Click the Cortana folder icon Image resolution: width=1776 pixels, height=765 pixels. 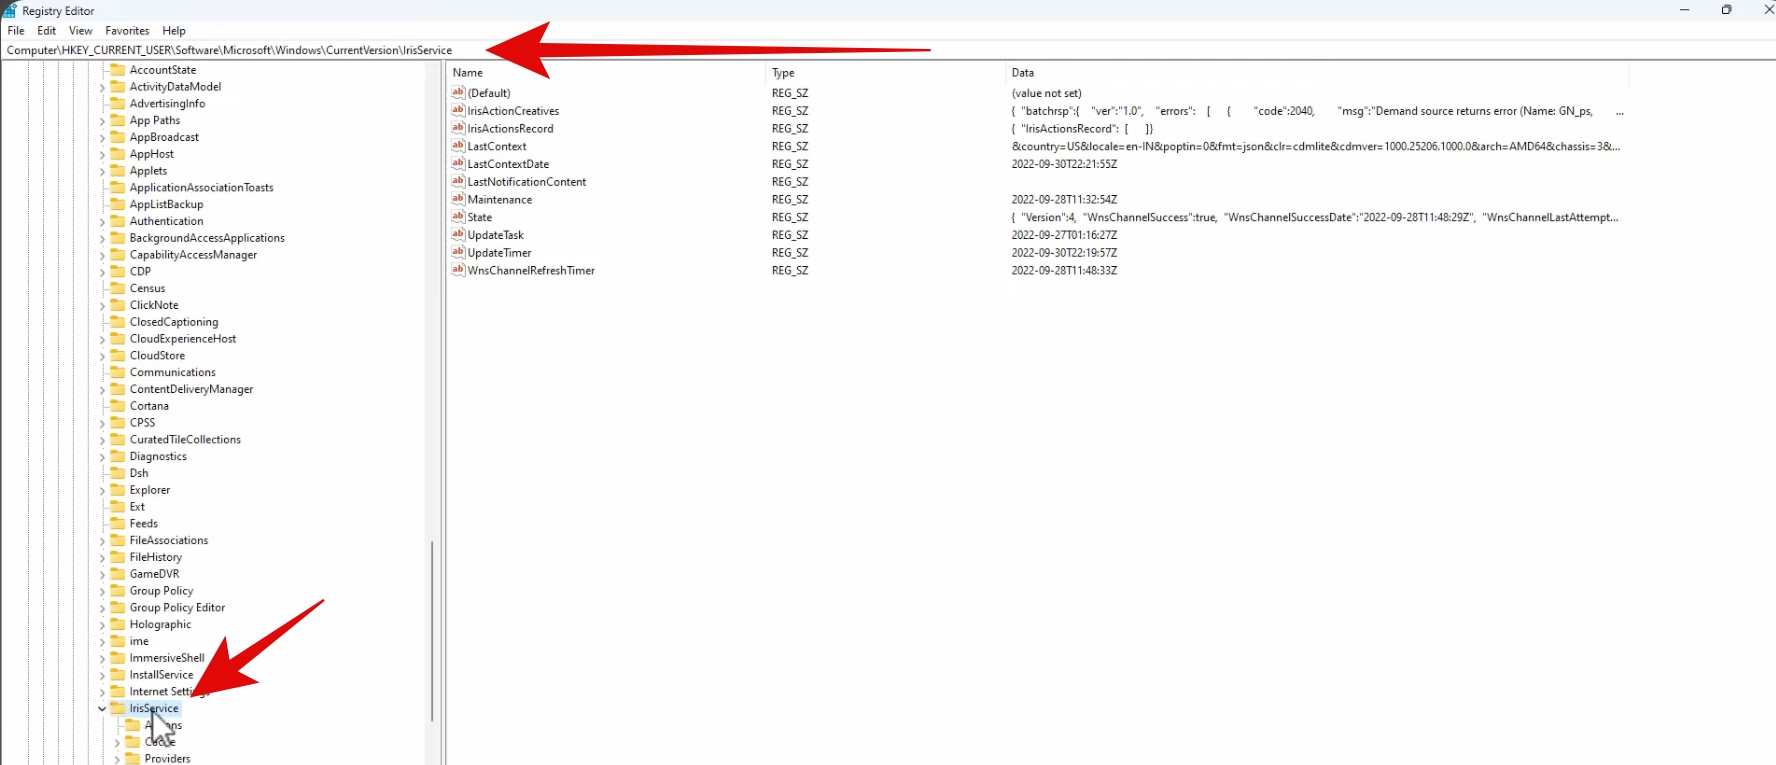(x=118, y=406)
